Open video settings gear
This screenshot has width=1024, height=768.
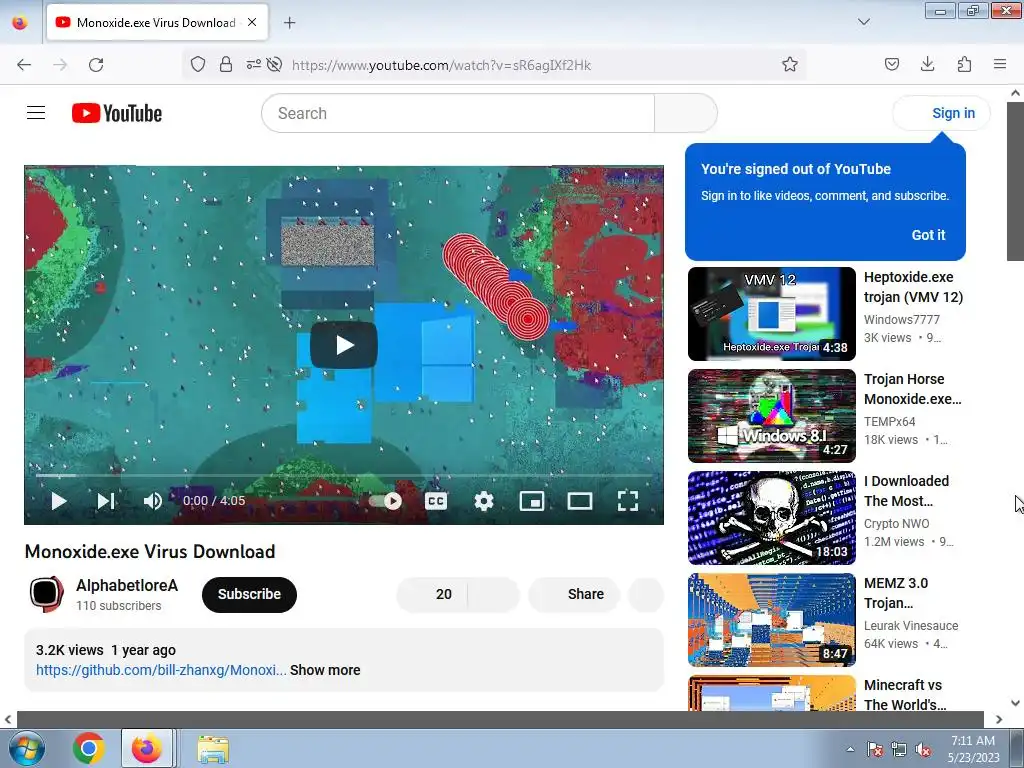[x=484, y=501]
